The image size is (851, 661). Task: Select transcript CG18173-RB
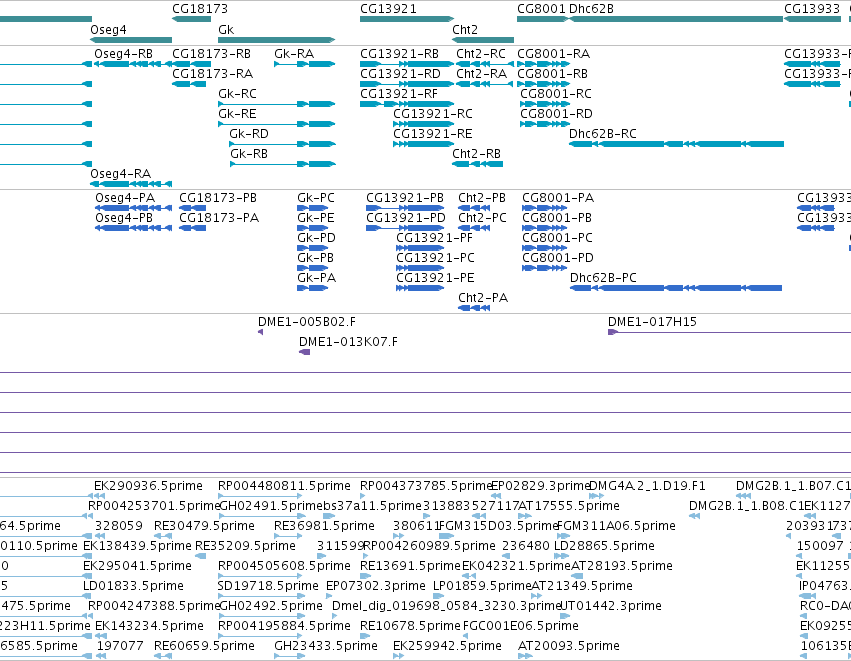click(192, 64)
